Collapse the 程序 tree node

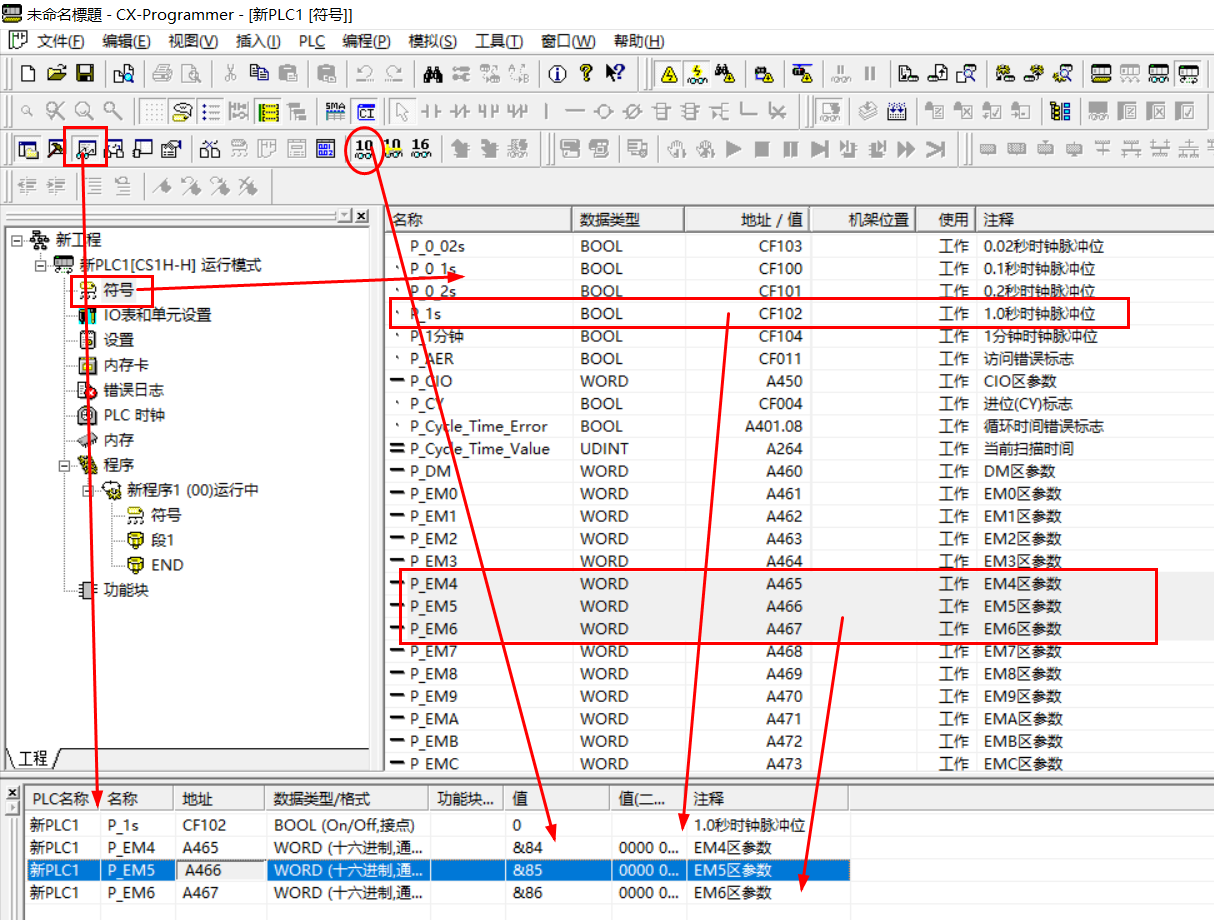point(65,465)
